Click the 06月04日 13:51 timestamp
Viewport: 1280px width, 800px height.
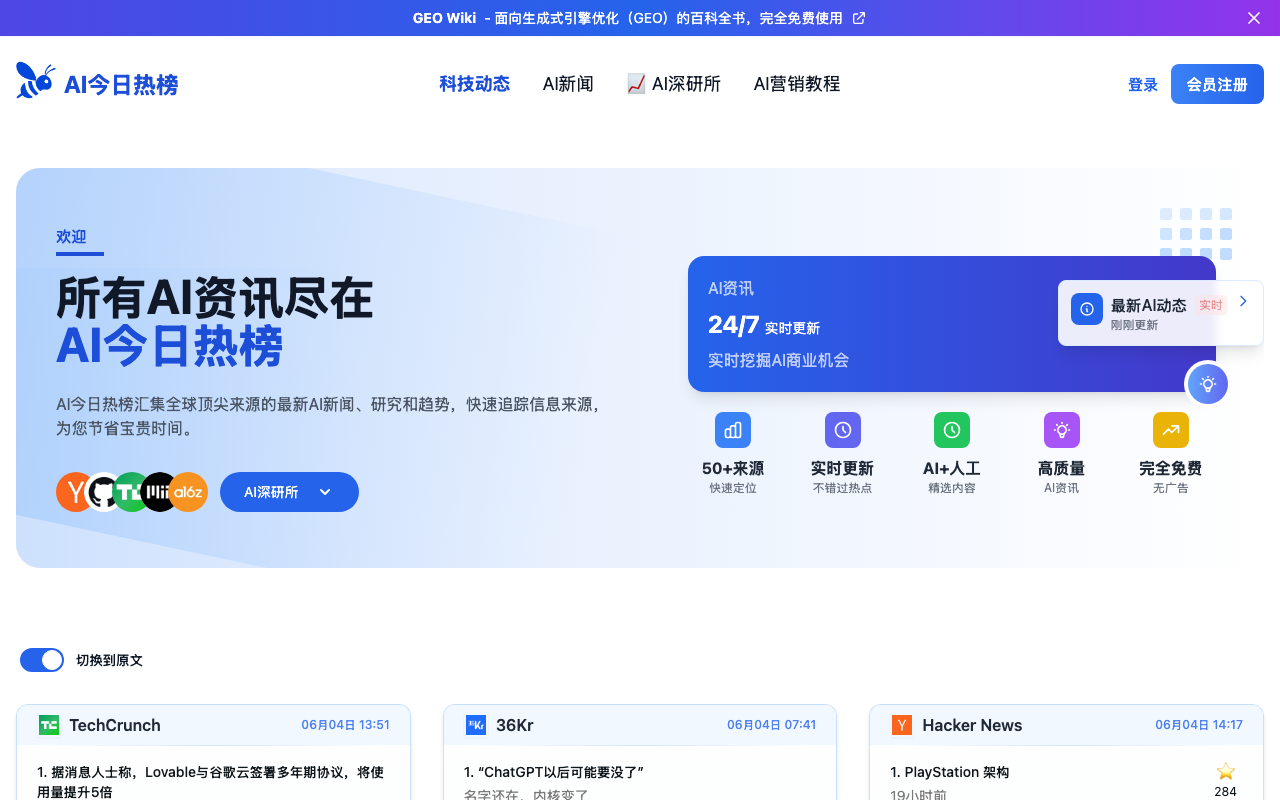(x=346, y=725)
